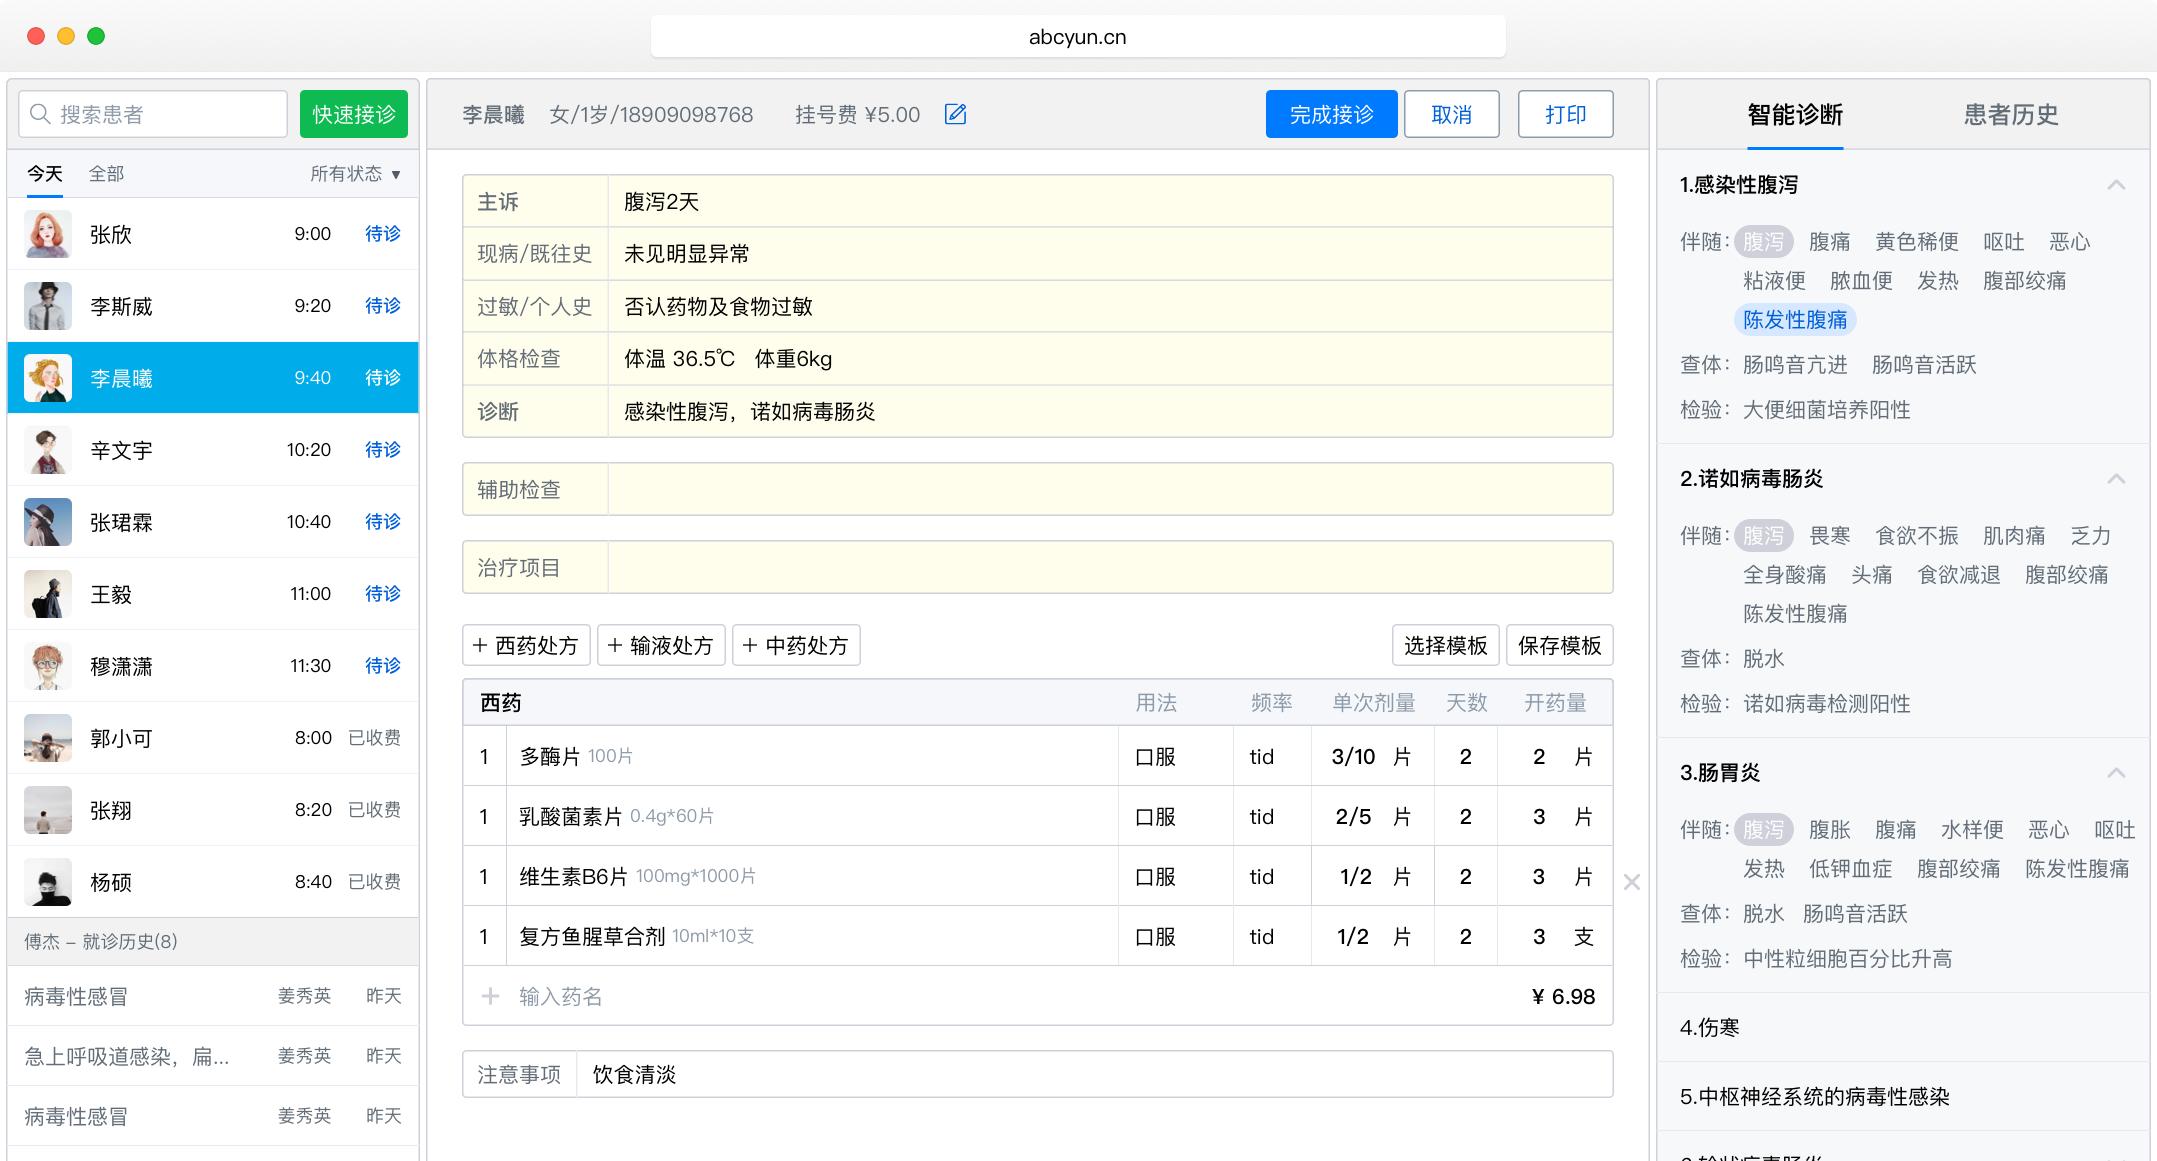Open 张欣's avatar
Screen dimensions: 2157x1161
tap(48, 234)
